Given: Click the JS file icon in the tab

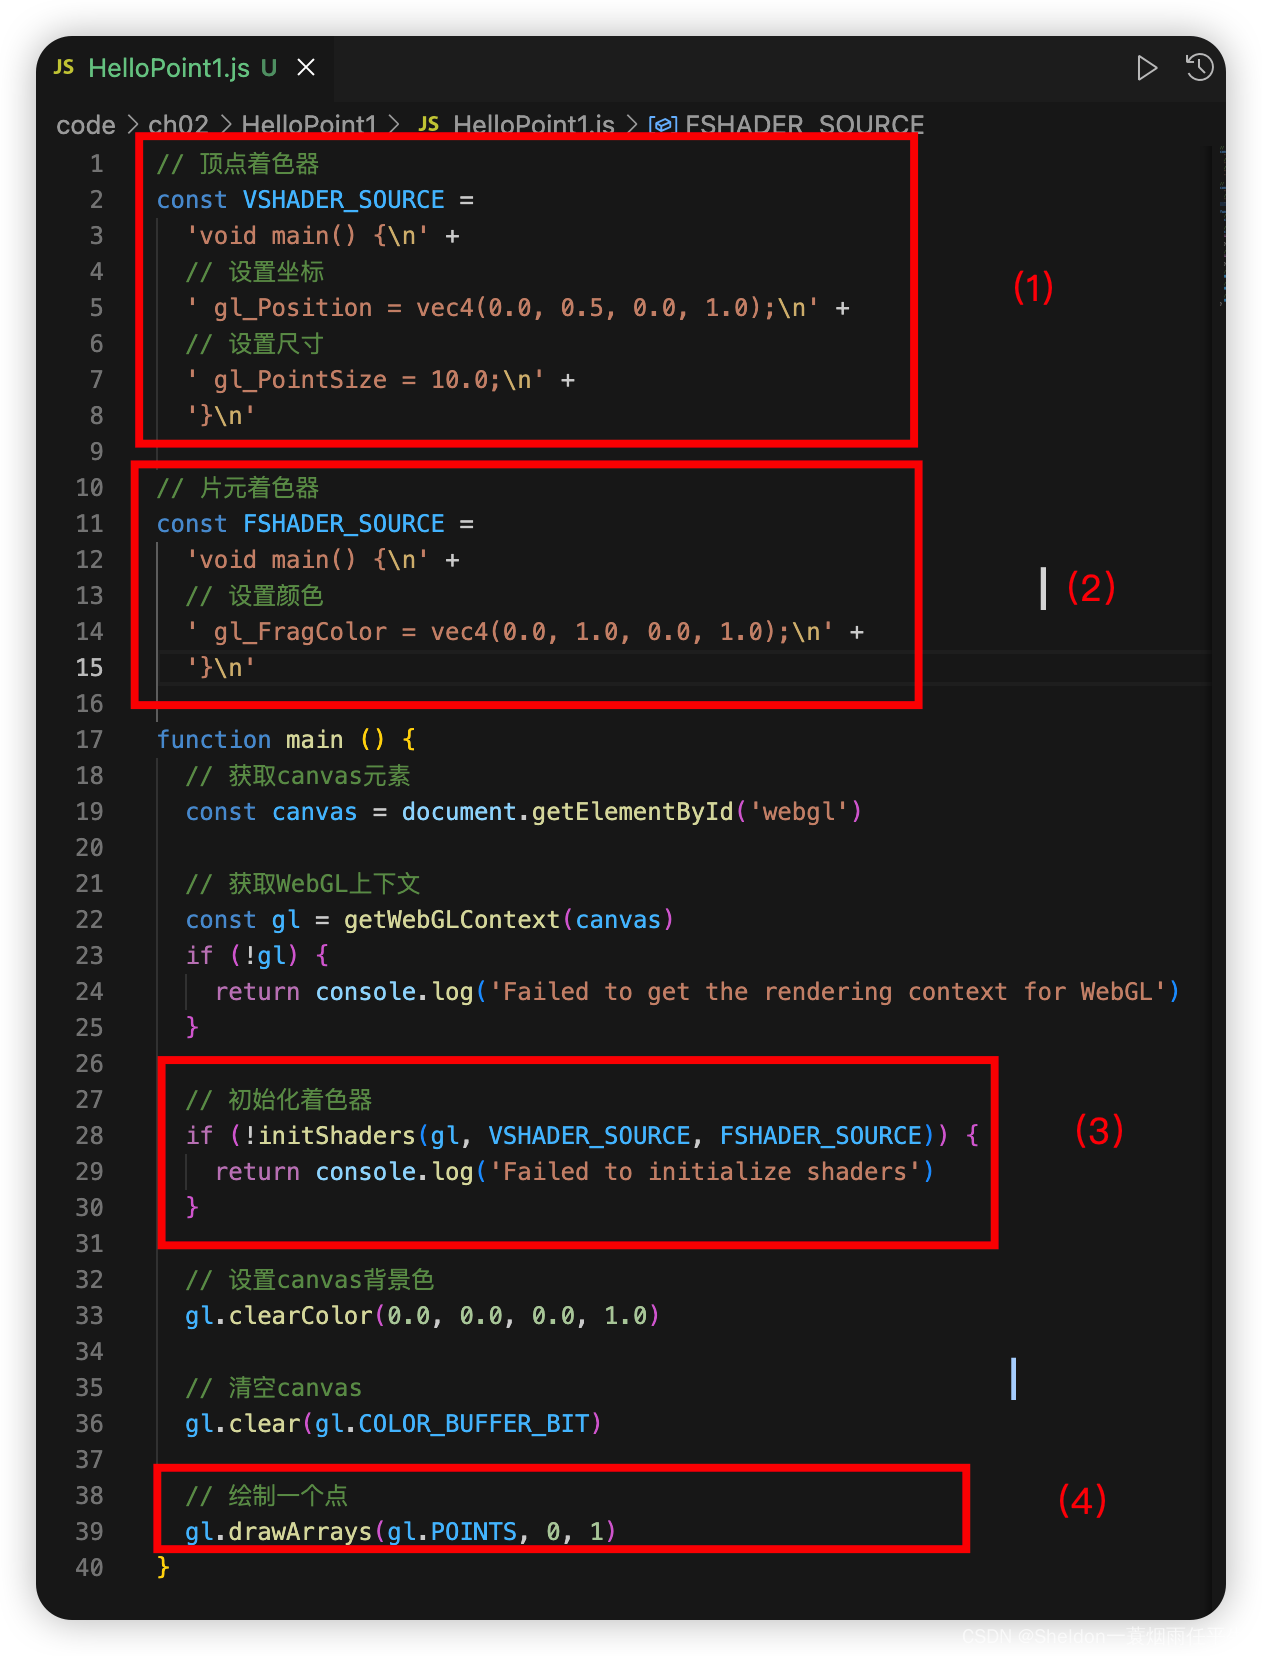Looking at the screenshot, I should click(64, 67).
